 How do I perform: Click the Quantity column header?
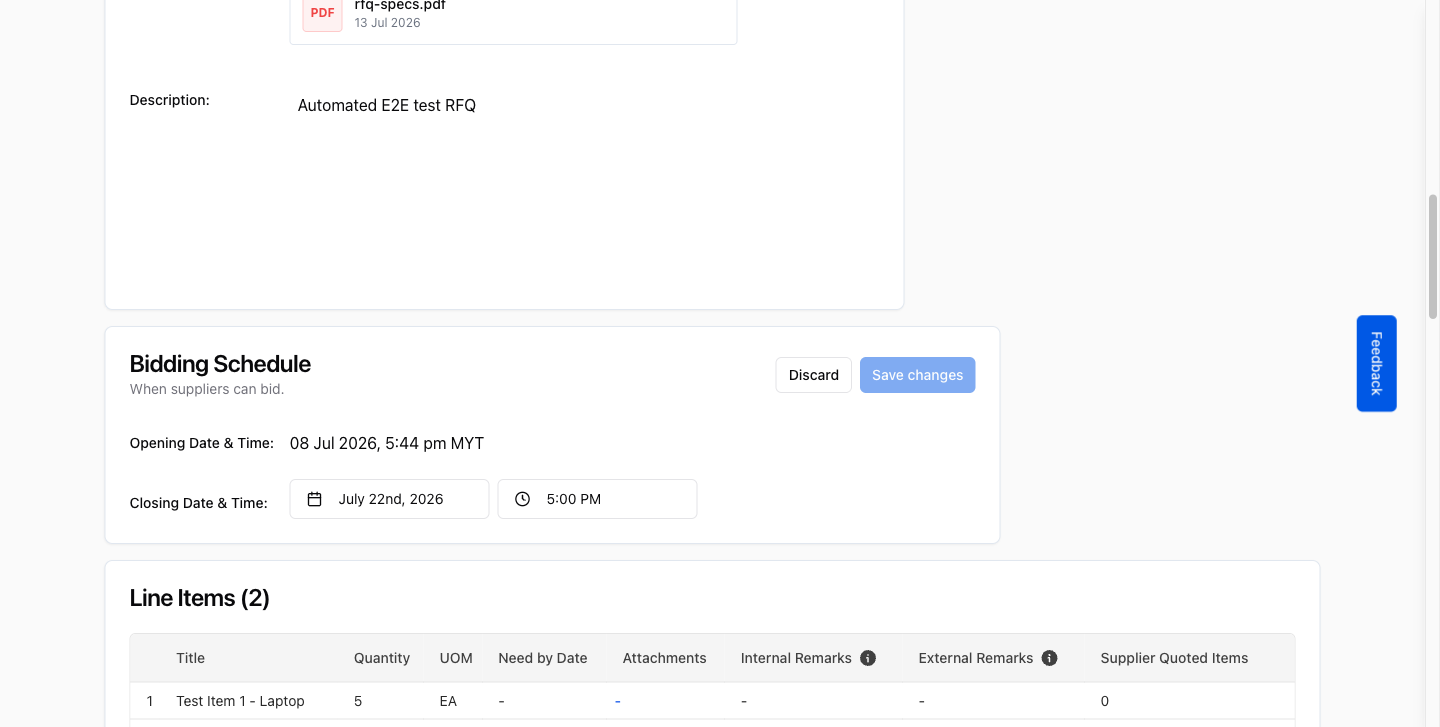382,658
